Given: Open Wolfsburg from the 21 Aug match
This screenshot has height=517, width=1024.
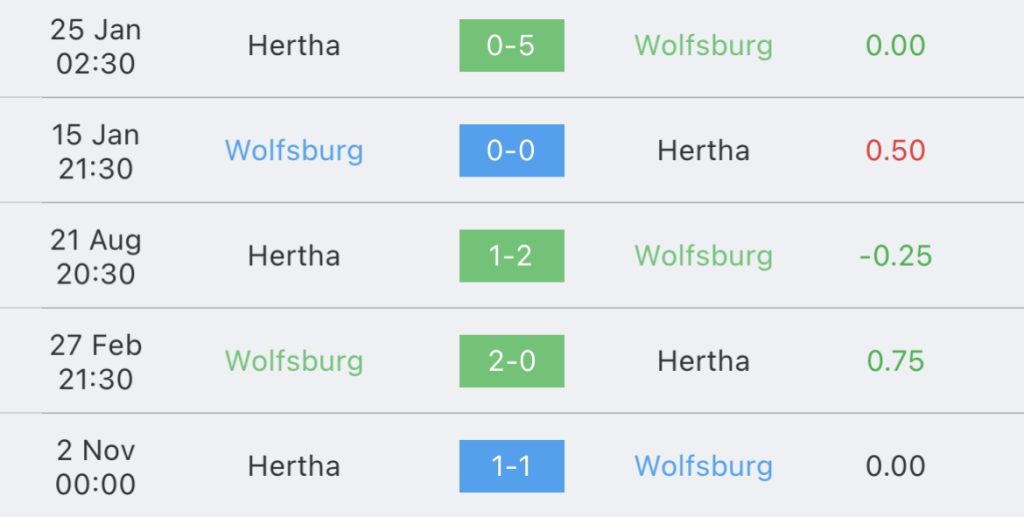Looking at the screenshot, I should click(x=703, y=256).
